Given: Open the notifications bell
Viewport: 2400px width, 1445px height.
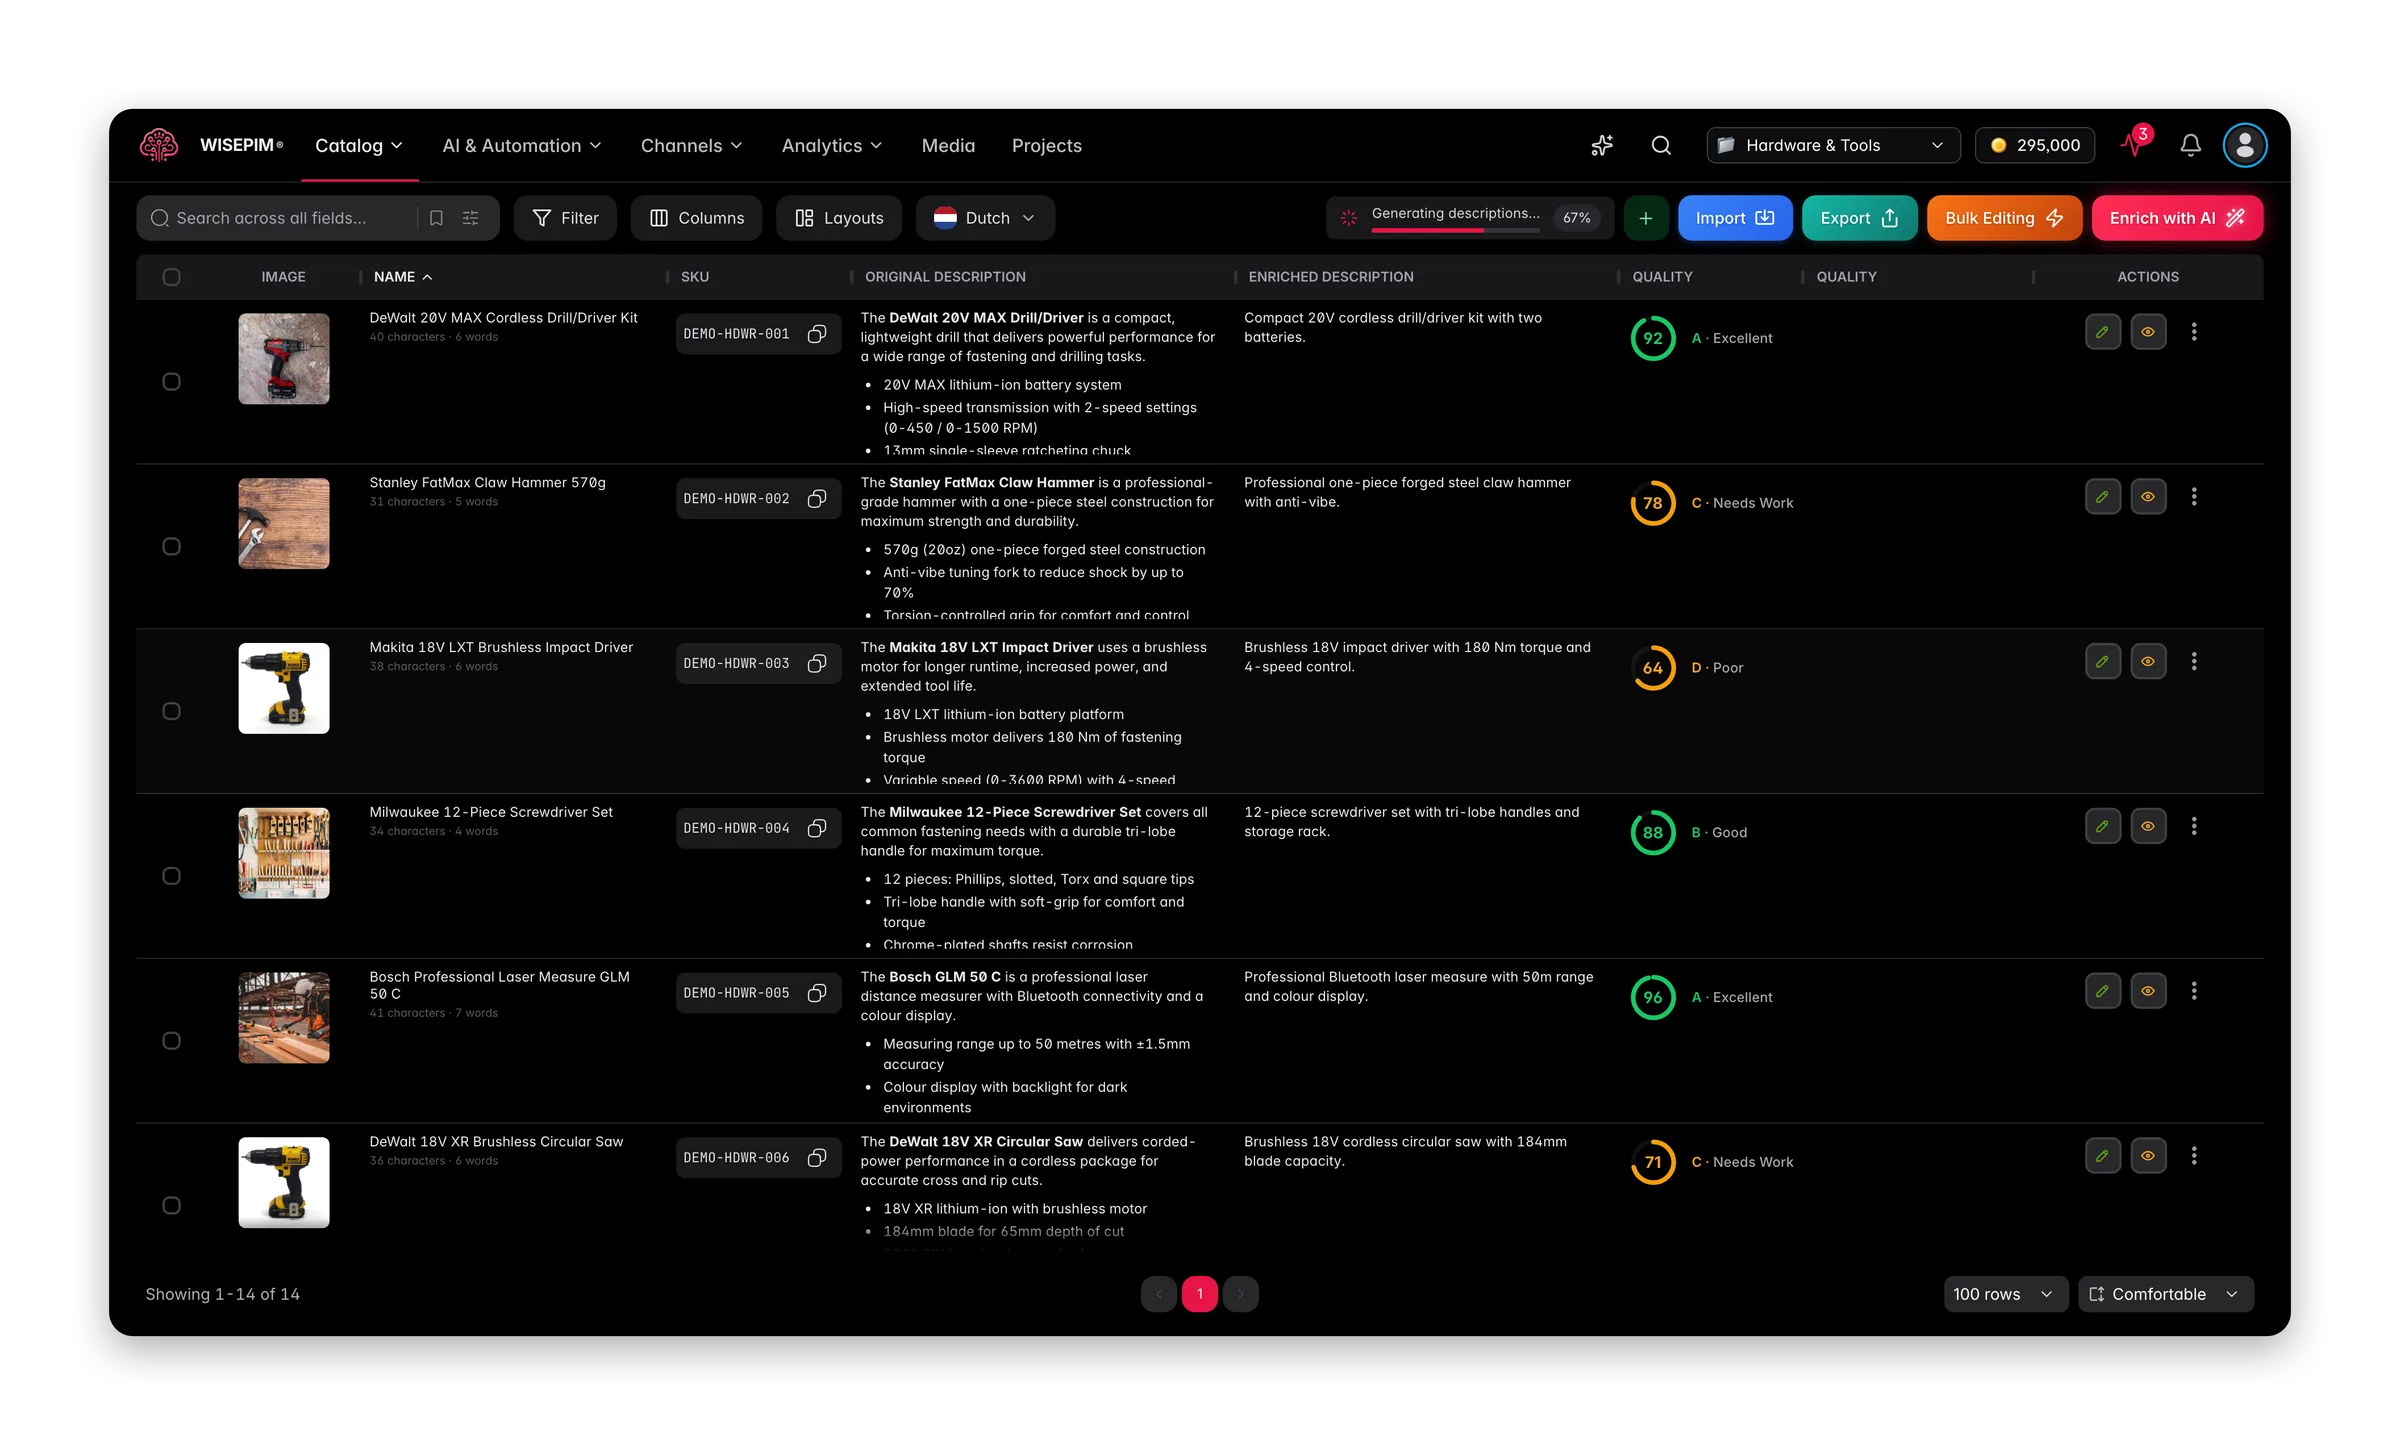Looking at the screenshot, I should [2190, 145].
